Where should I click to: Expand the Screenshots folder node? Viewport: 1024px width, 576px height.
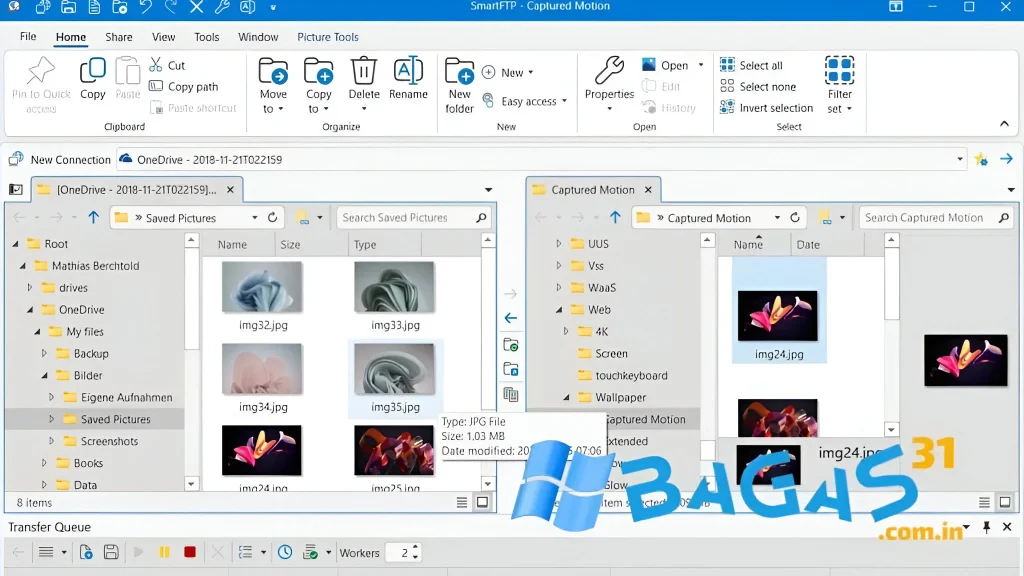[x=52, y=441]
